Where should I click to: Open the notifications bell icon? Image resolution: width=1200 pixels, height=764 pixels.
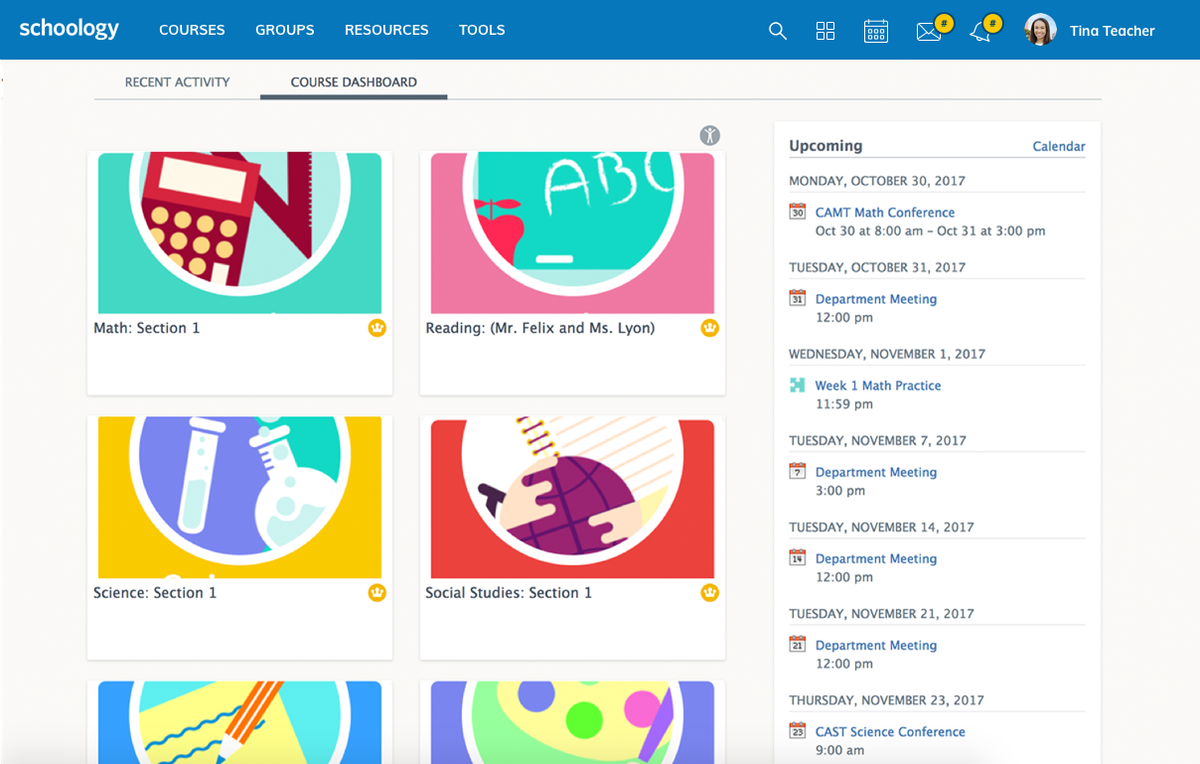(x=981, y=32)
